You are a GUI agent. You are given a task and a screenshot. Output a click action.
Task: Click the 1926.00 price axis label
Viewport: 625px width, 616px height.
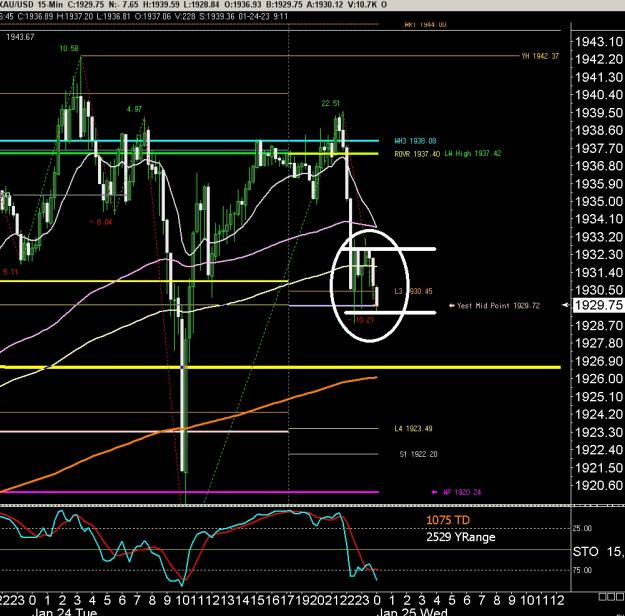click(x=599, y=379)
